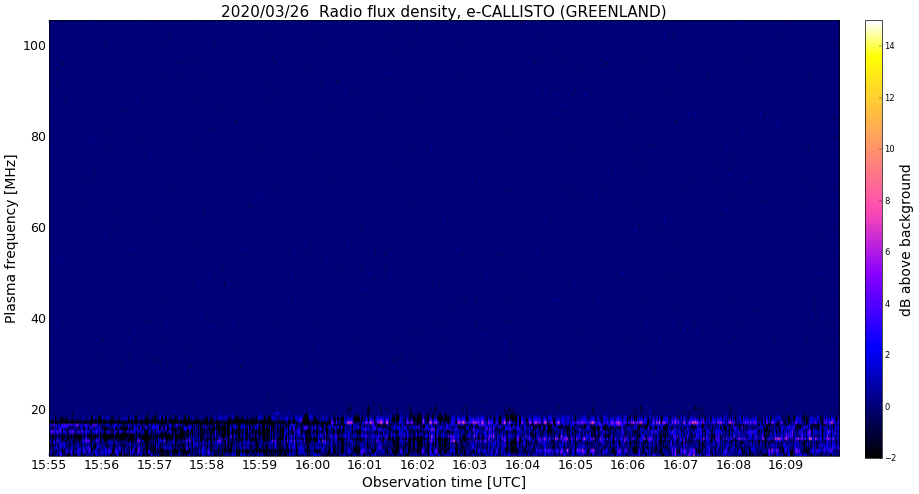Select the 16:07 time tick label

[x=681, y=465]
